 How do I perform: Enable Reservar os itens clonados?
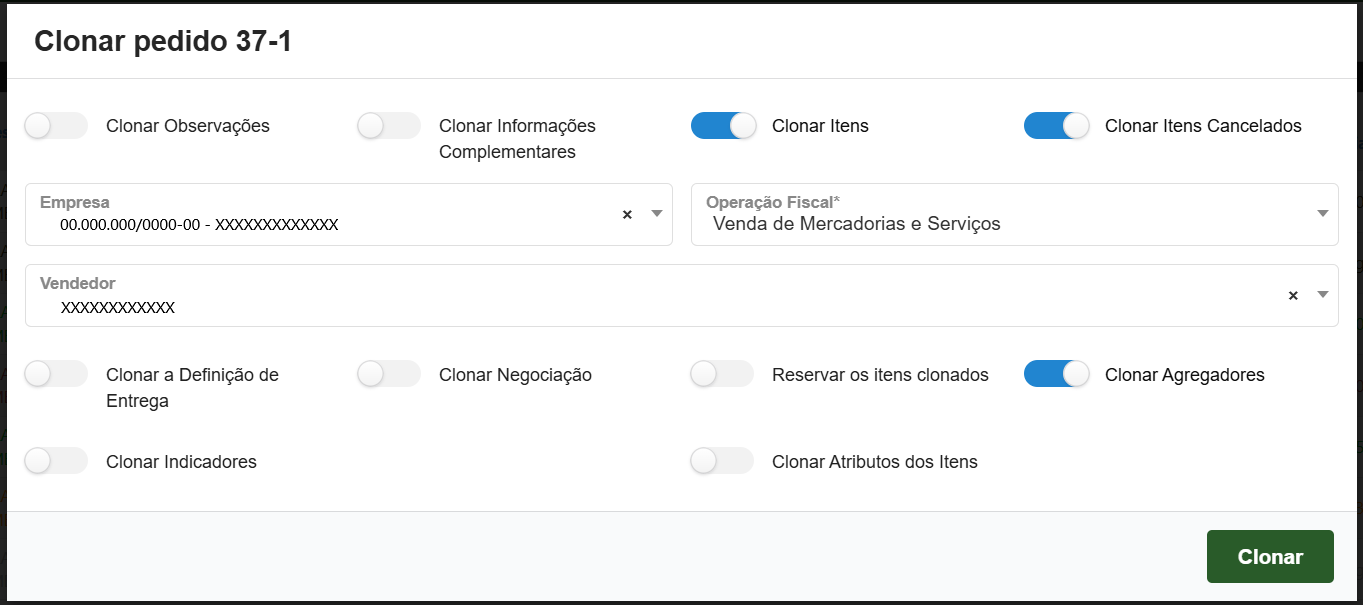point(721,373)
